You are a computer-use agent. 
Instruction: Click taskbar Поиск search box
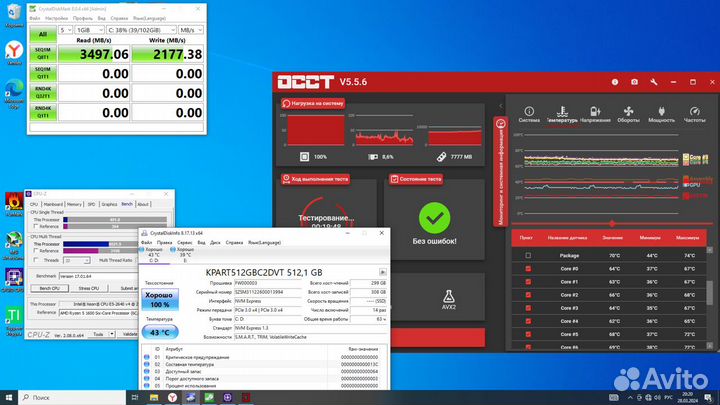point(72,397)
